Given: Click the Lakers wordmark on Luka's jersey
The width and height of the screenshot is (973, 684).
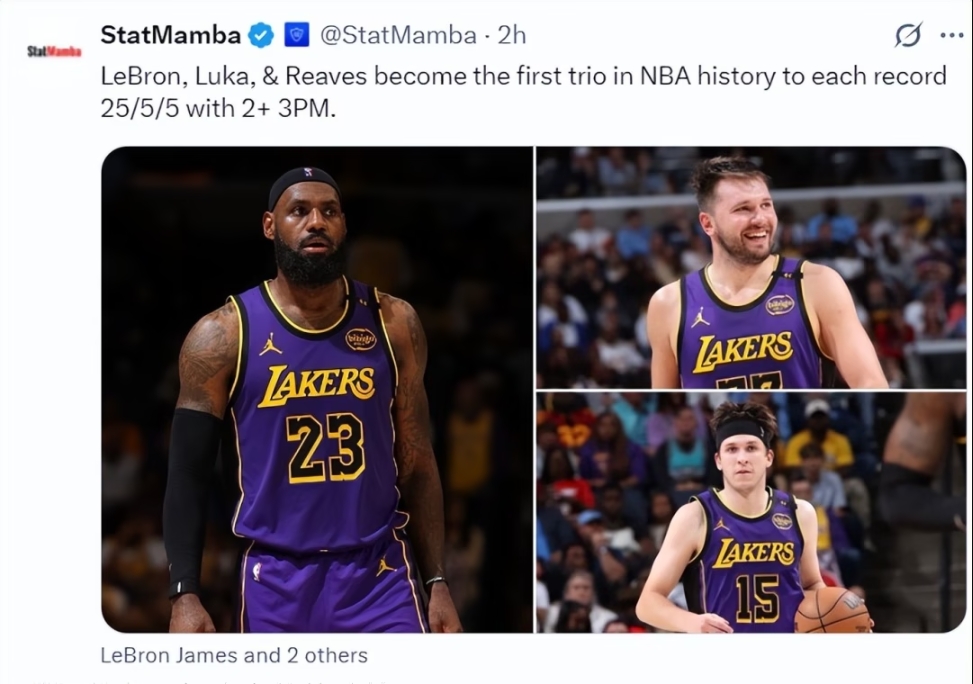Looking at the screenshot, I should point(744,347).
